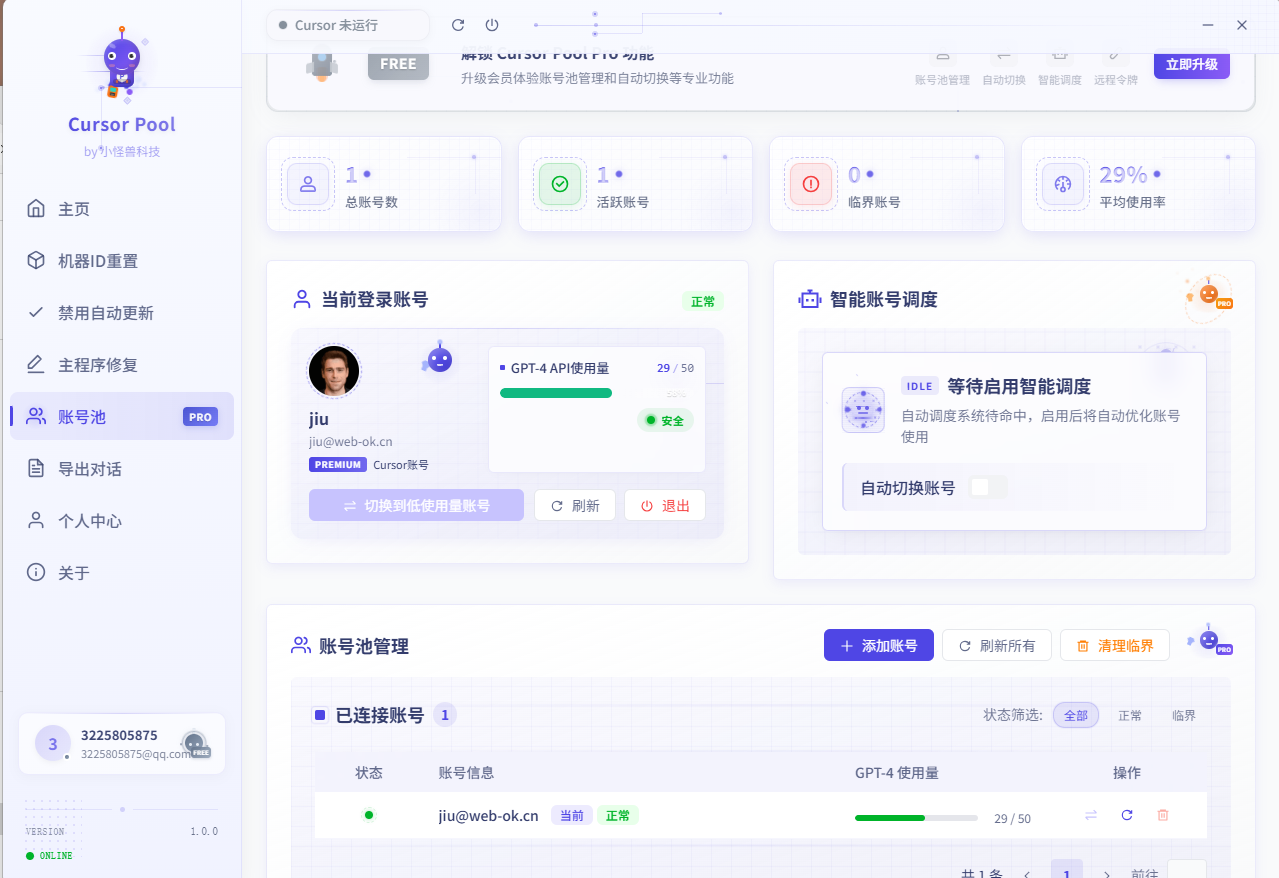Click the PRO robot icon beside 智能账号调度
Image resolution: width=1279 pixels, height=878 pixels.
point(1208,298)
